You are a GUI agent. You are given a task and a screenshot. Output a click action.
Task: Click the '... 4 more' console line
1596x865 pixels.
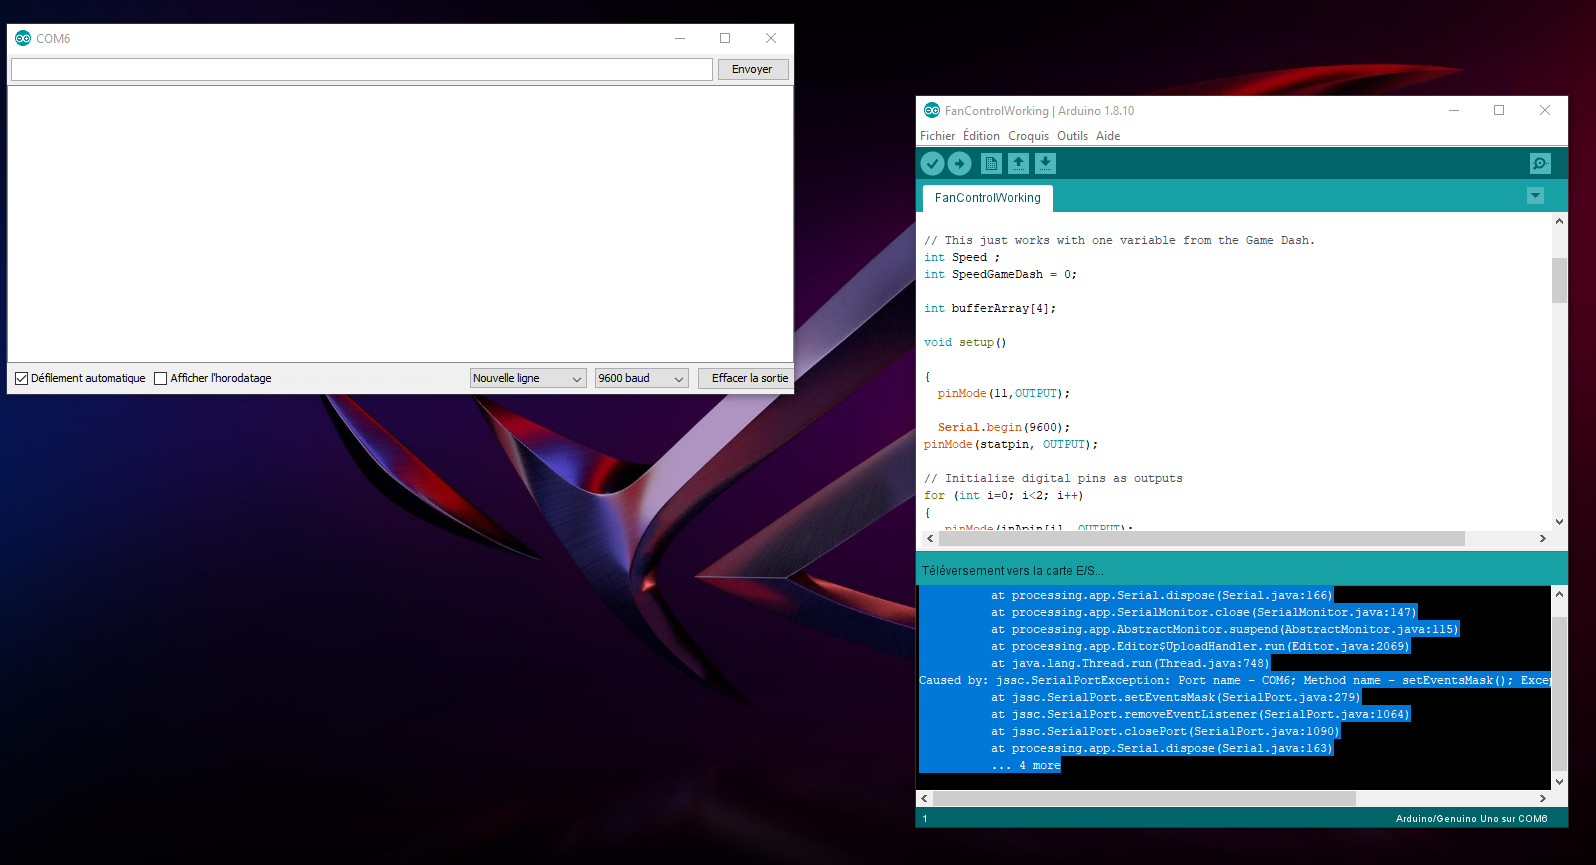(x=1026, y=765)
